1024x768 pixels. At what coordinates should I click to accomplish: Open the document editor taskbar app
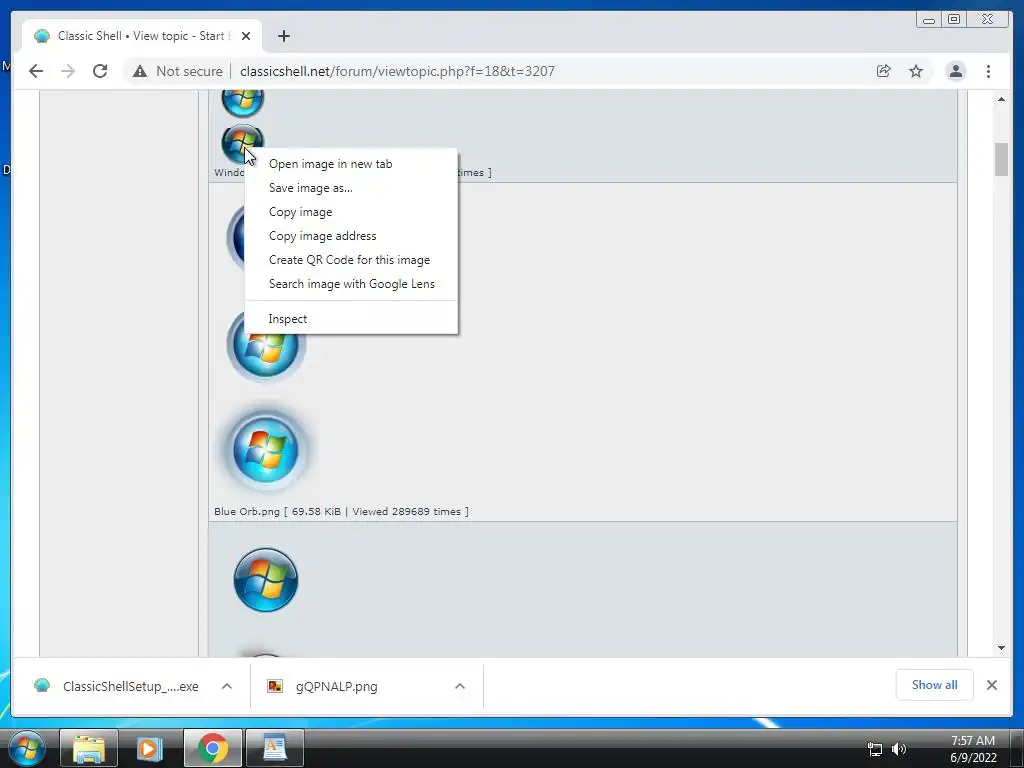[x=275, y=748]
